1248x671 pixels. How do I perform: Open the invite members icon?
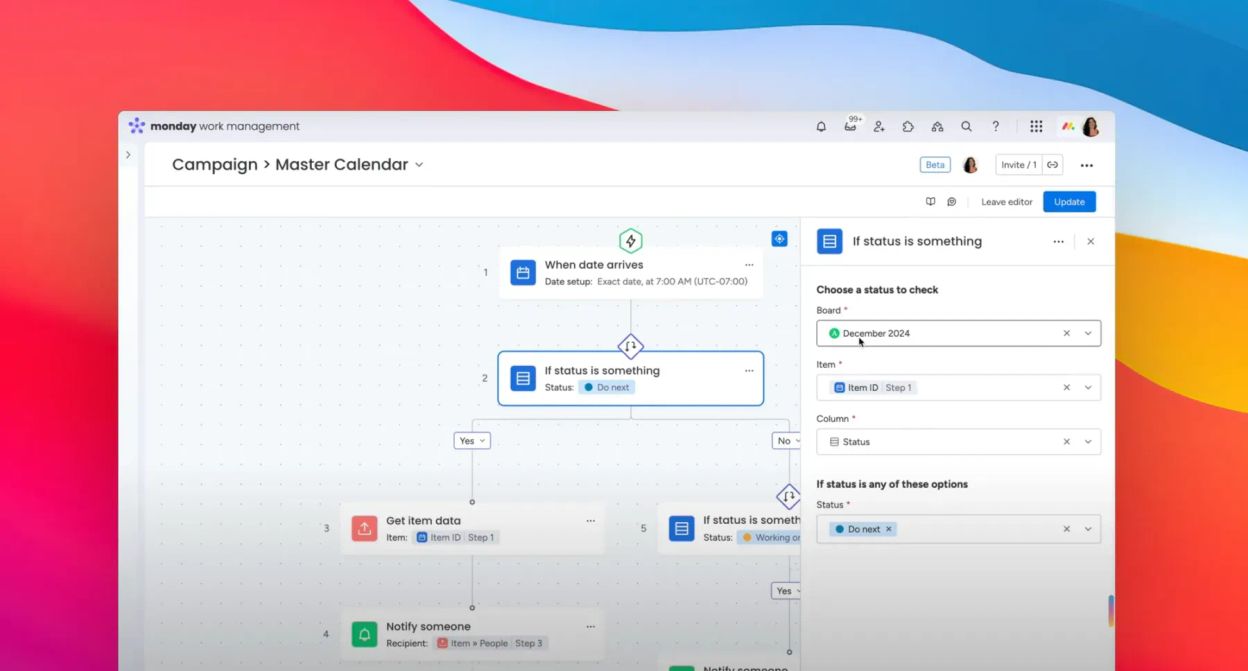879,126
